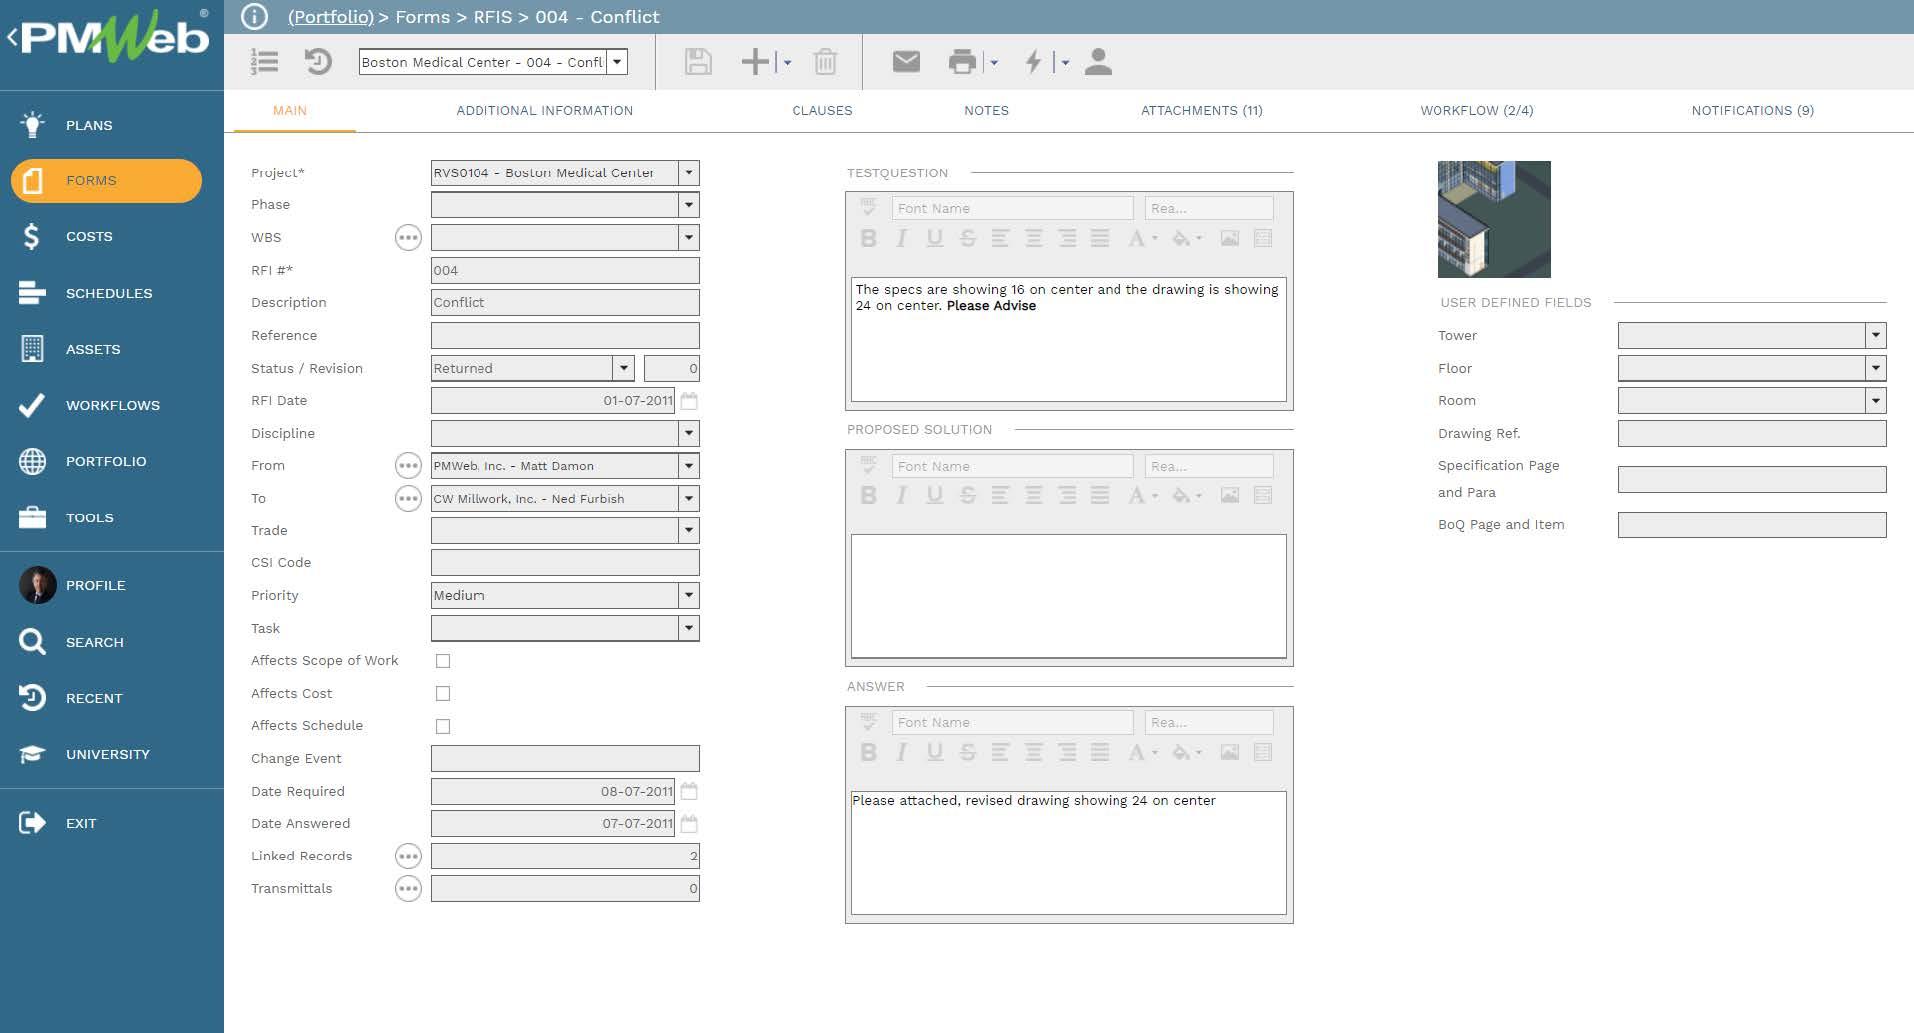Open Date Required calendar picker

(689, 792)
